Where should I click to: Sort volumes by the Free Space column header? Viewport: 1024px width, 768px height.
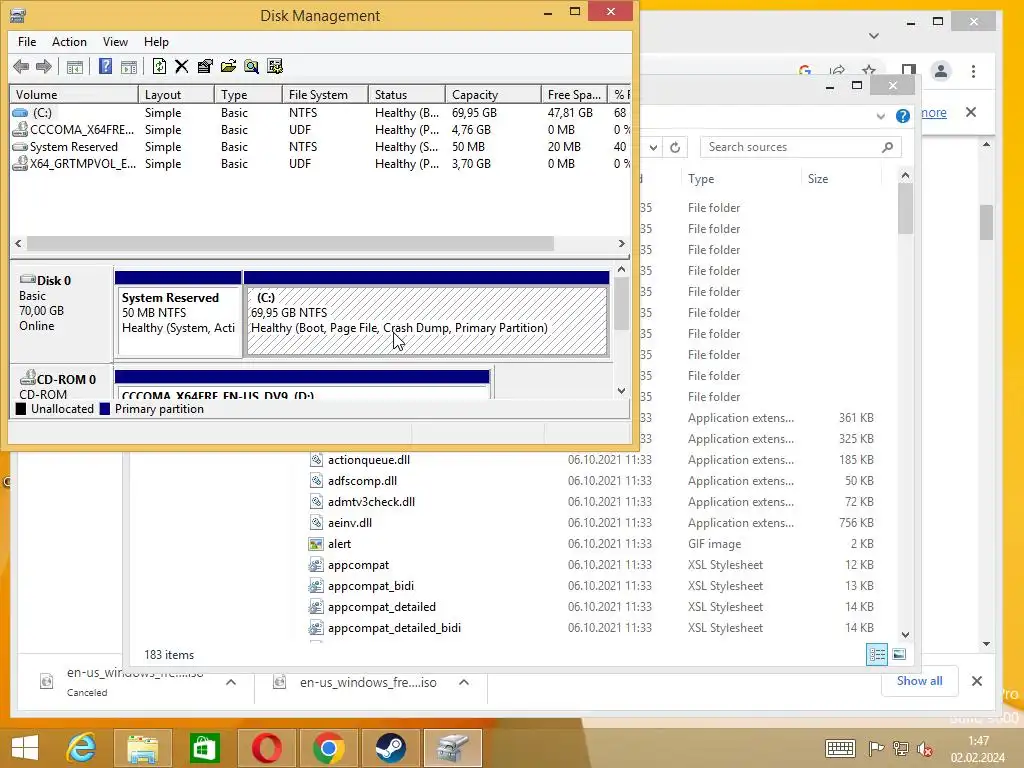tap(574, 95)
